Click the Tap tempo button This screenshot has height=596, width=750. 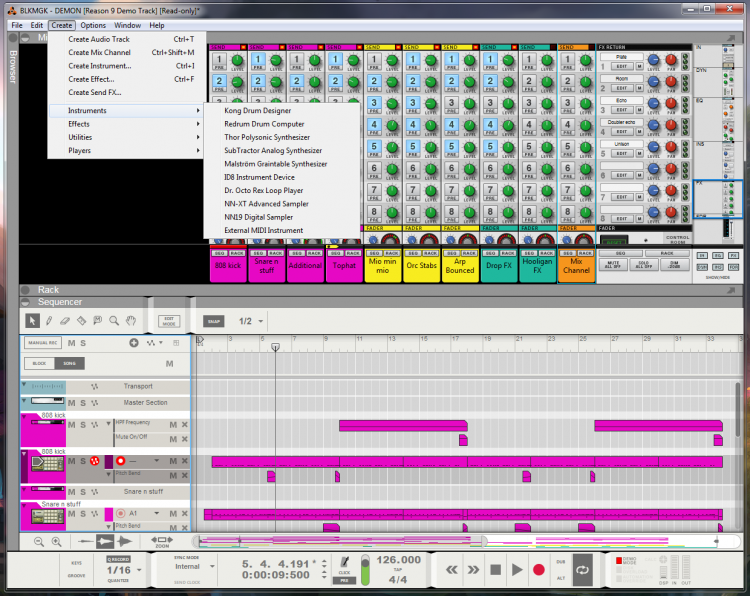(x=397, y=570)
